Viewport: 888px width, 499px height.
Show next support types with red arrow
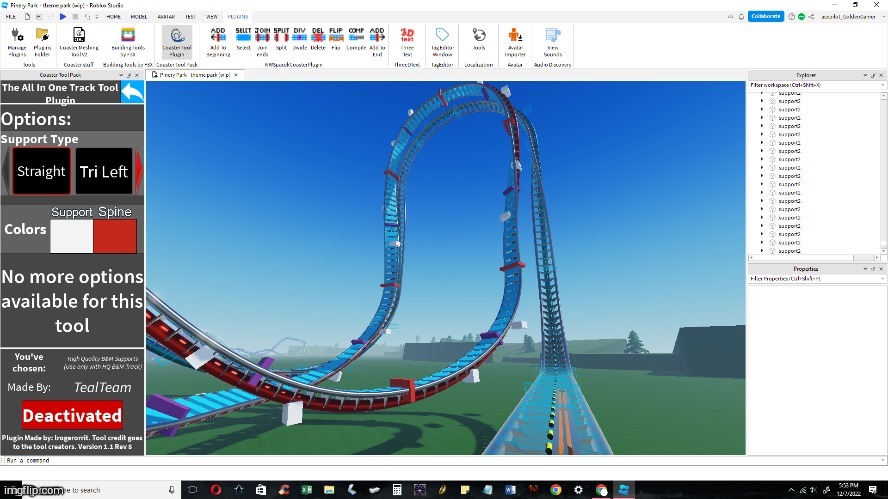pyautogui.click(x=139, y=170)
